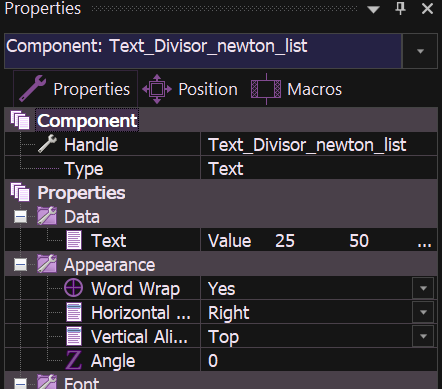Select the Text property label

(109, 240)
